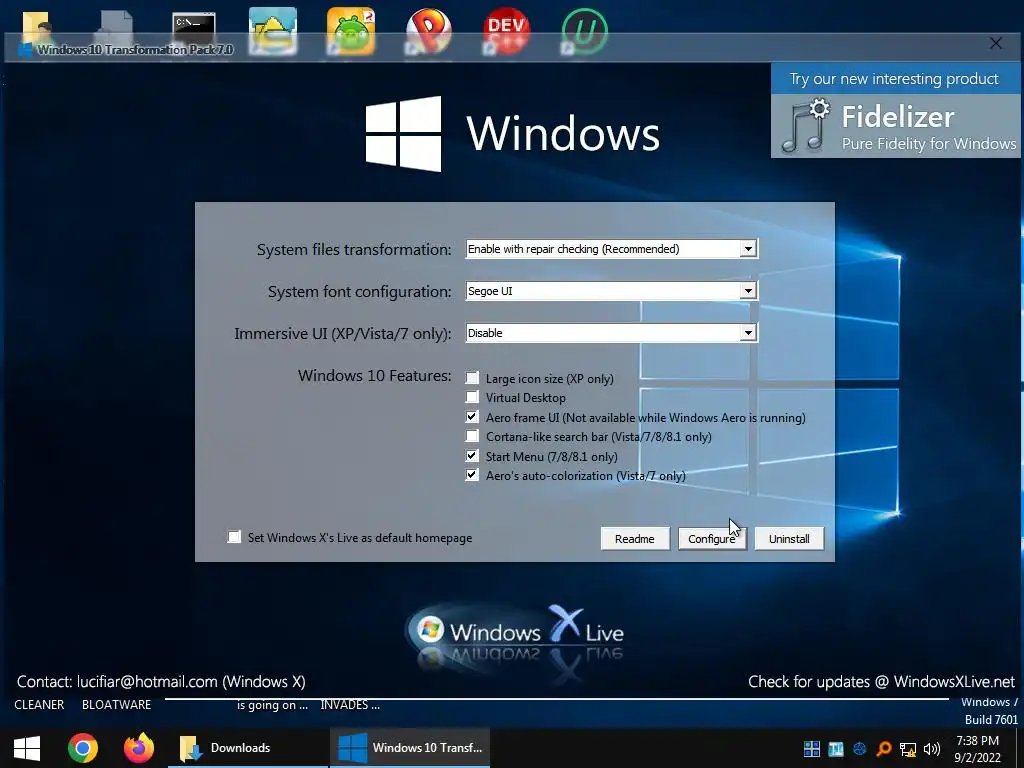This screenshot has width=1024, height=768.
Task: Click the light blue tile tray icon
Action: point(836,748)
